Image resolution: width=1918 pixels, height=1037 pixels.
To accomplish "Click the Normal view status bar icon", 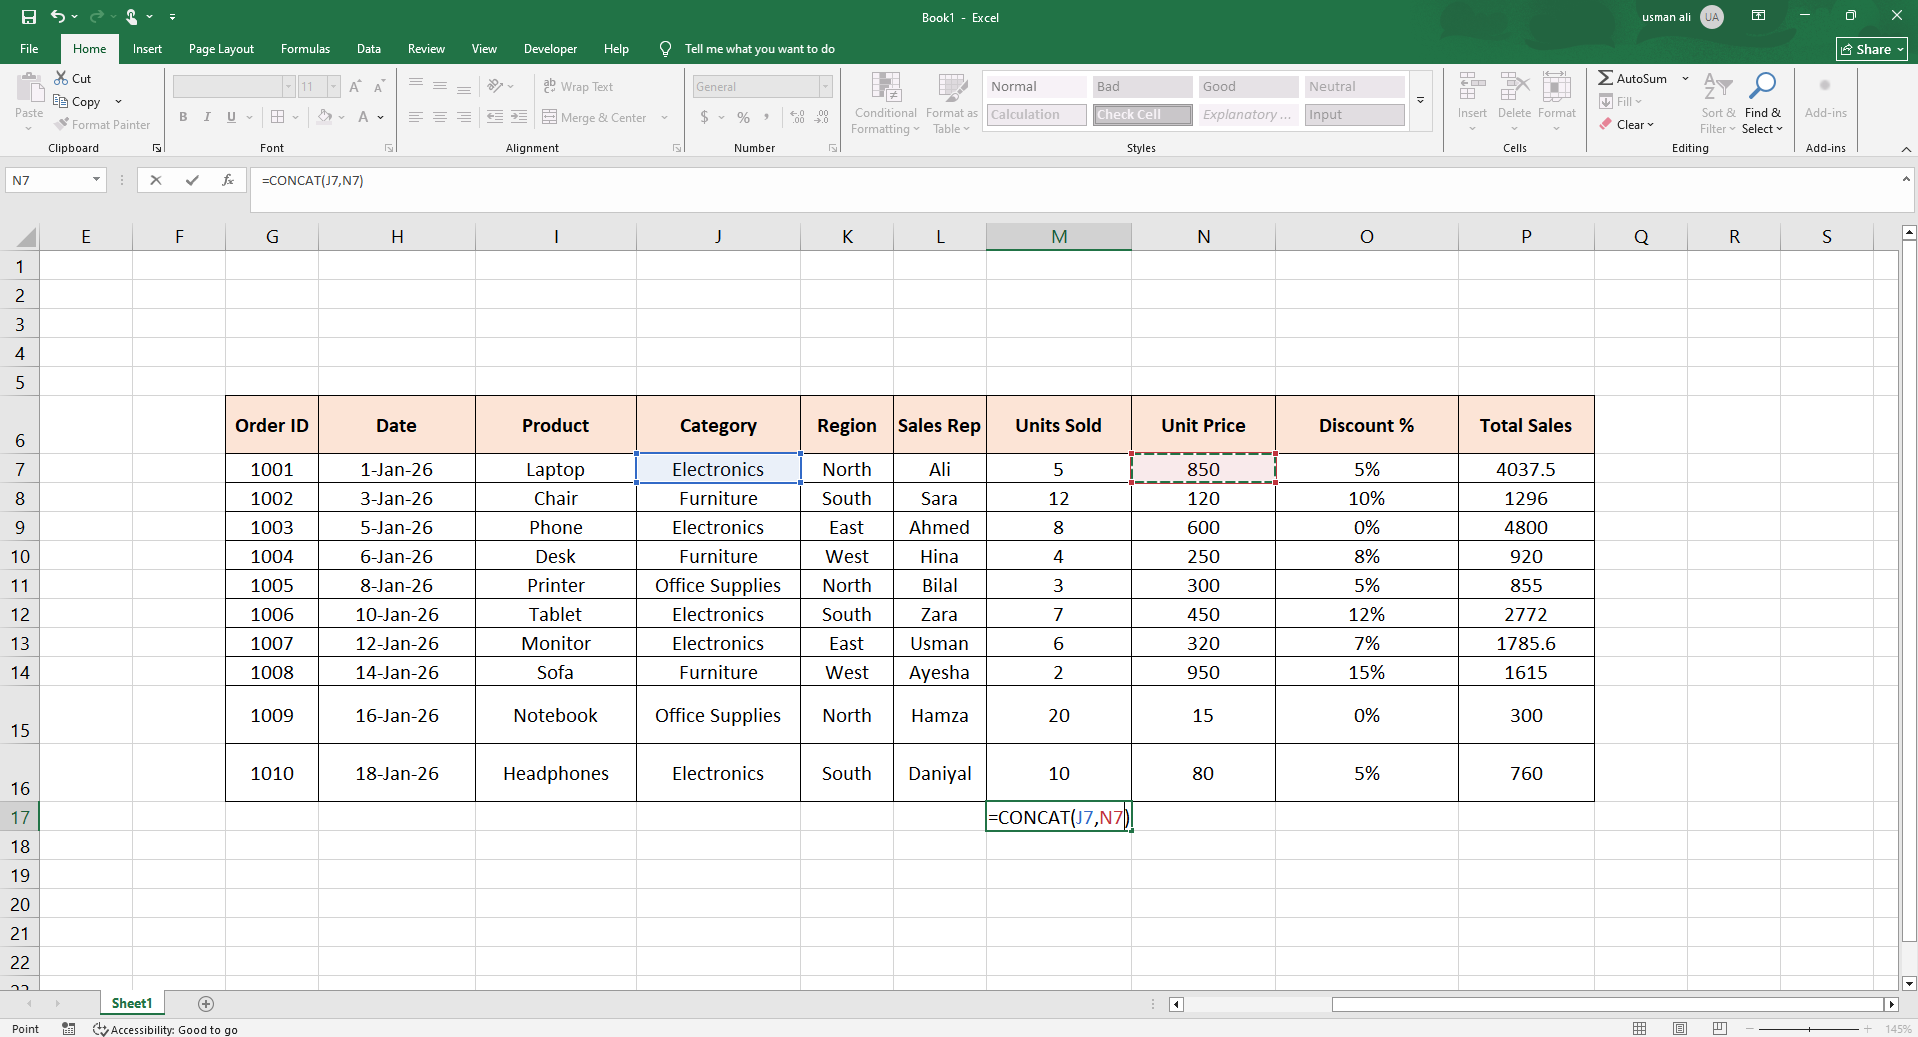I will [1639, 1028].
